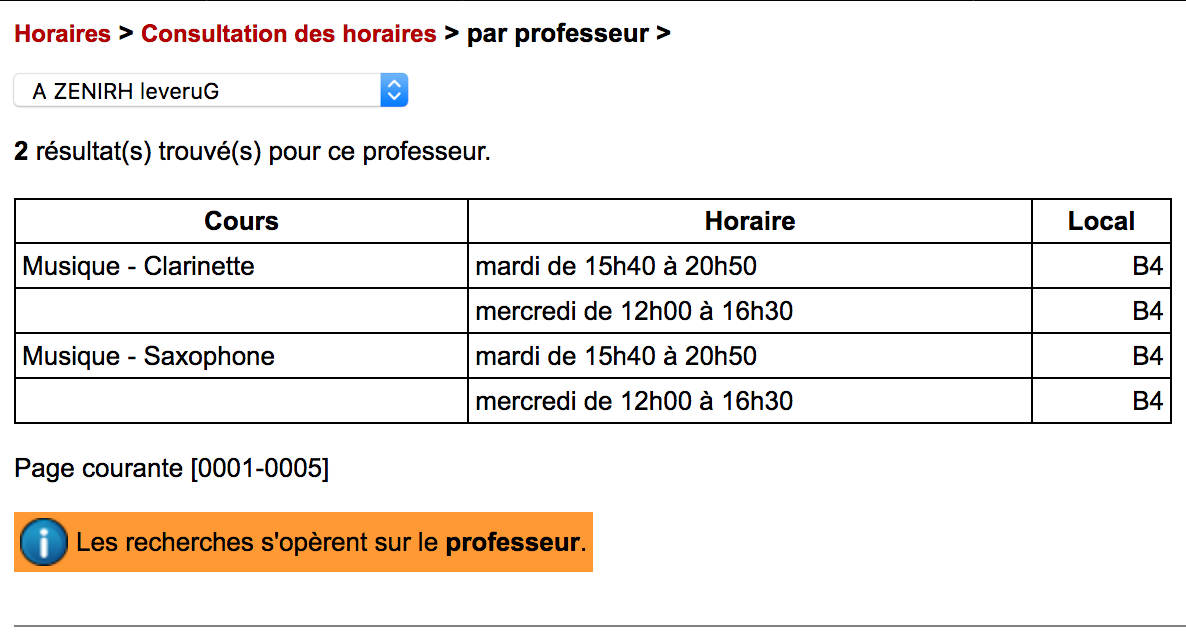Click the Clarinette mardi 15h40 schedule cell

point(616,266)
